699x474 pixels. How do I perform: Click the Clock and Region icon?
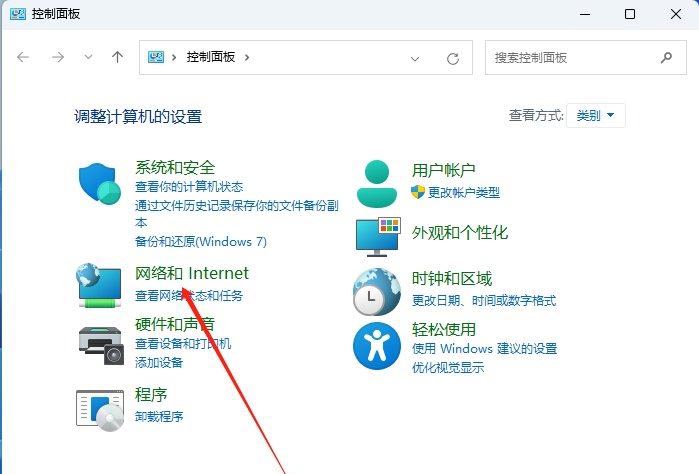pyautogui.click(x=377, y=291)
